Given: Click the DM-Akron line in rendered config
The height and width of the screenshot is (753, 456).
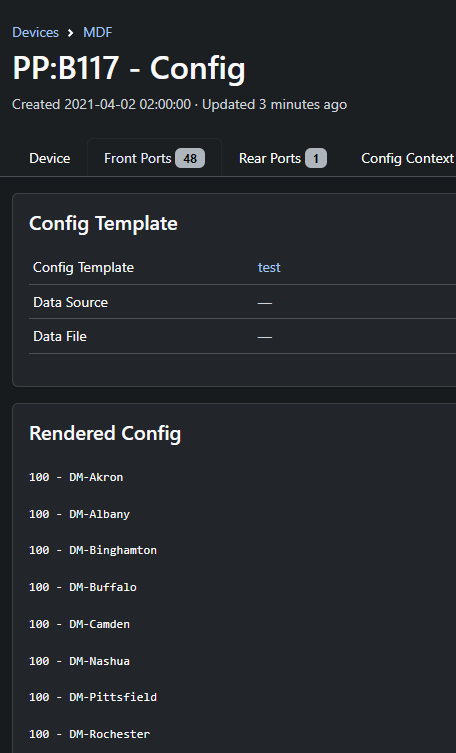Looking at the screenshot, I should (76, 477).
